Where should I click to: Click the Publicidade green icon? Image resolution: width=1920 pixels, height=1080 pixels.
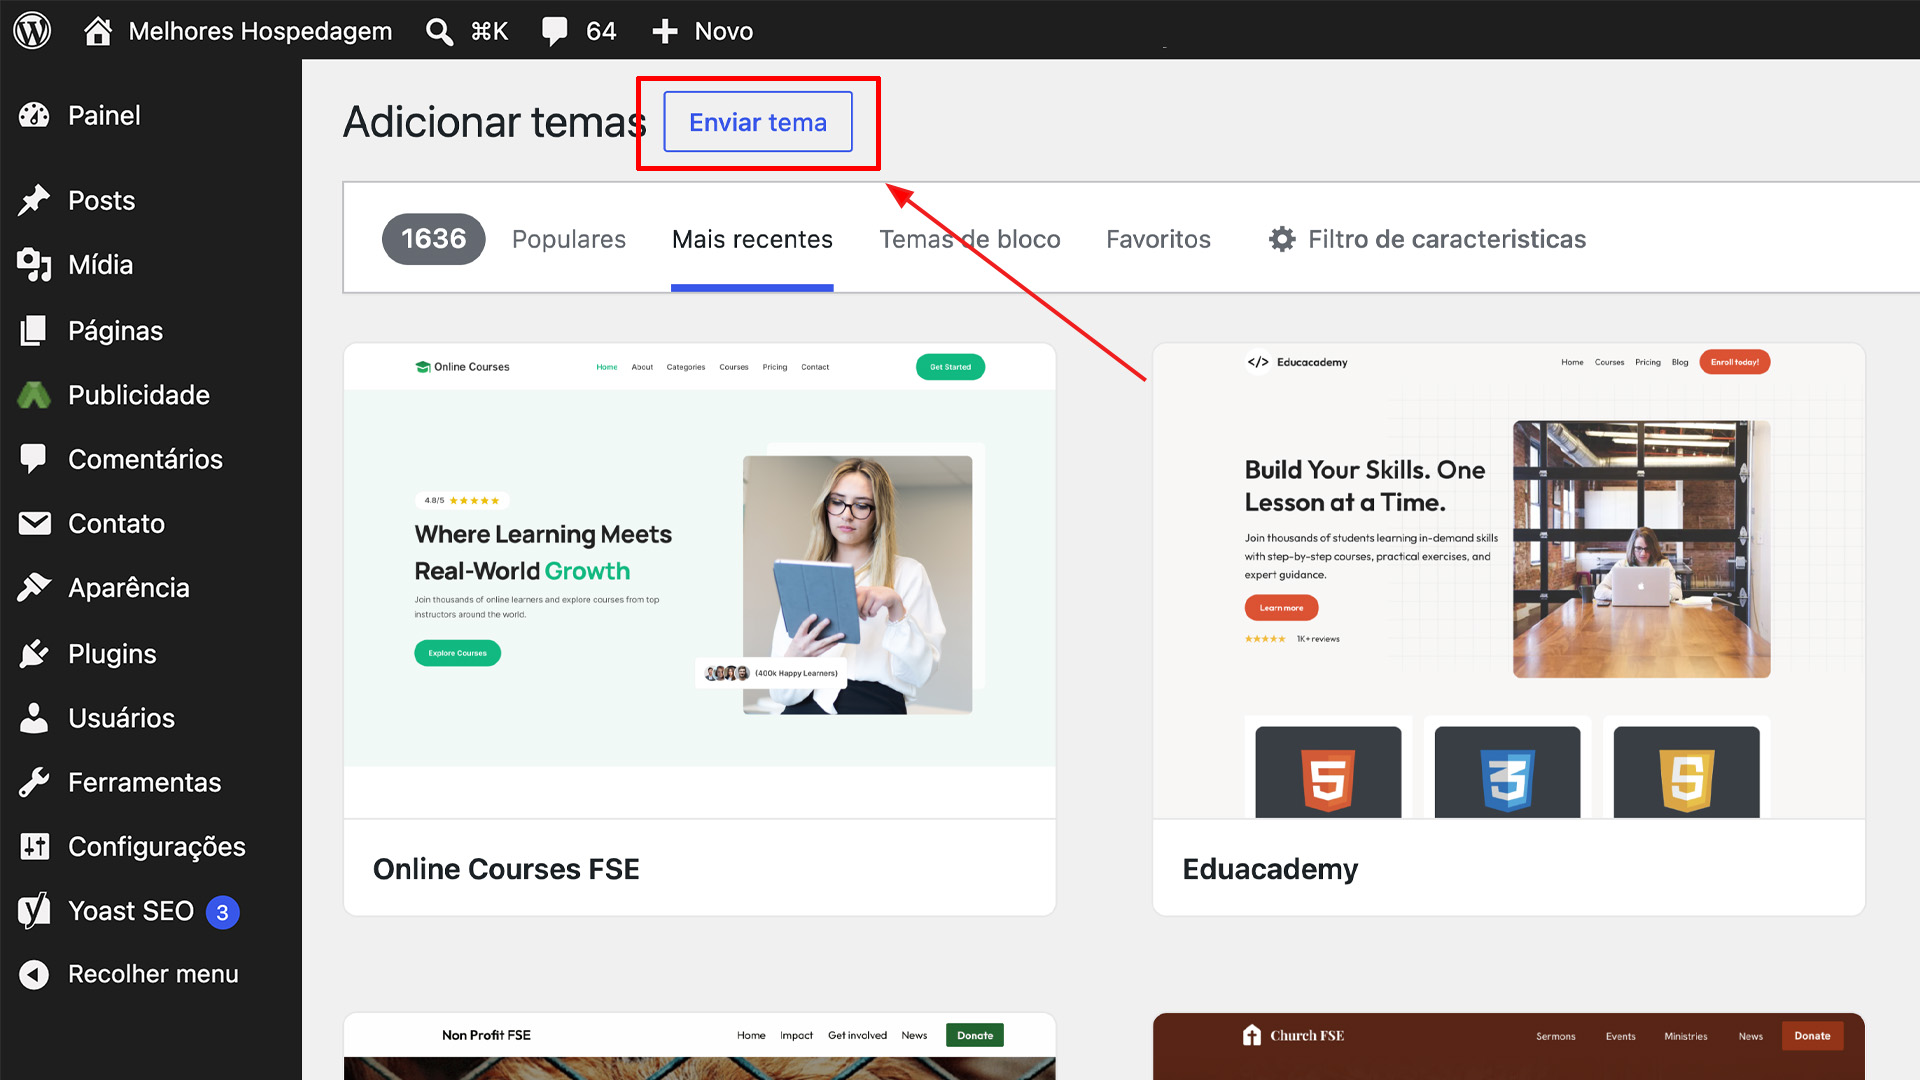[x=34, y=395]
